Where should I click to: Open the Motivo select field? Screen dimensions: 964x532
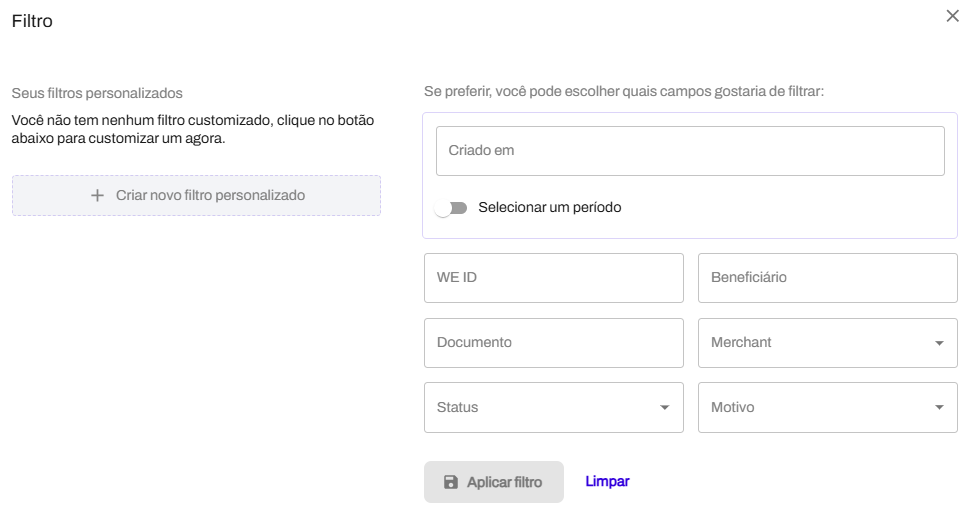[x=828, y=408]
